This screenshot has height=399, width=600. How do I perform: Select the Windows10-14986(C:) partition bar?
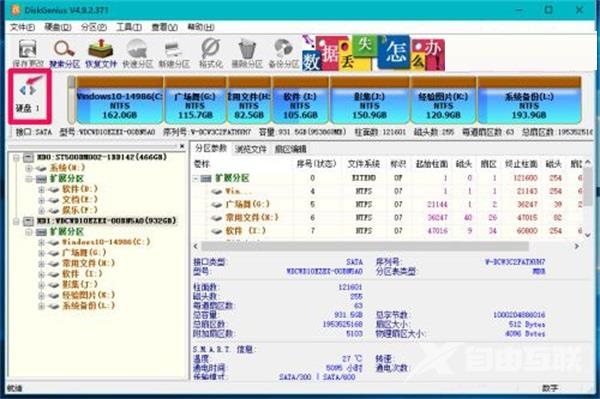point(120,101)
